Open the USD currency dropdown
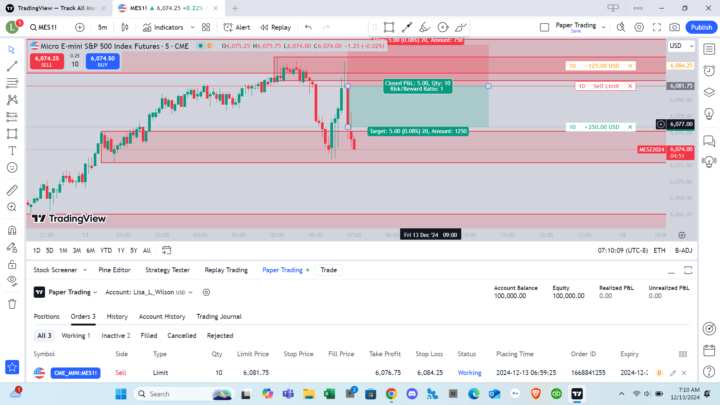The image size is (720, 405). (681, 46)
